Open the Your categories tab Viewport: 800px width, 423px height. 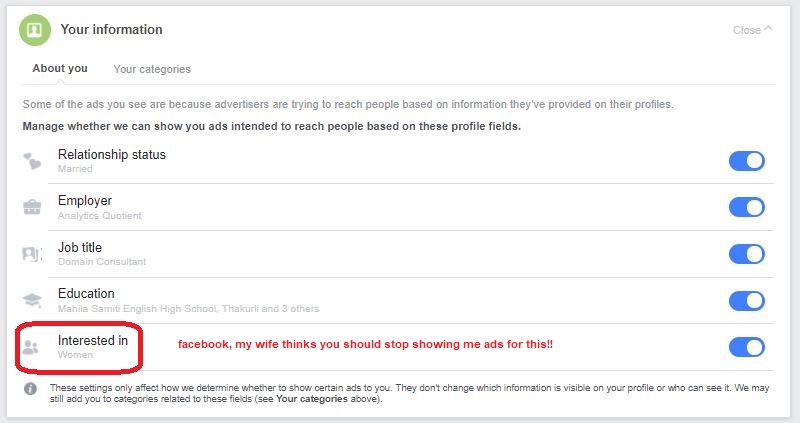[152, 69]
